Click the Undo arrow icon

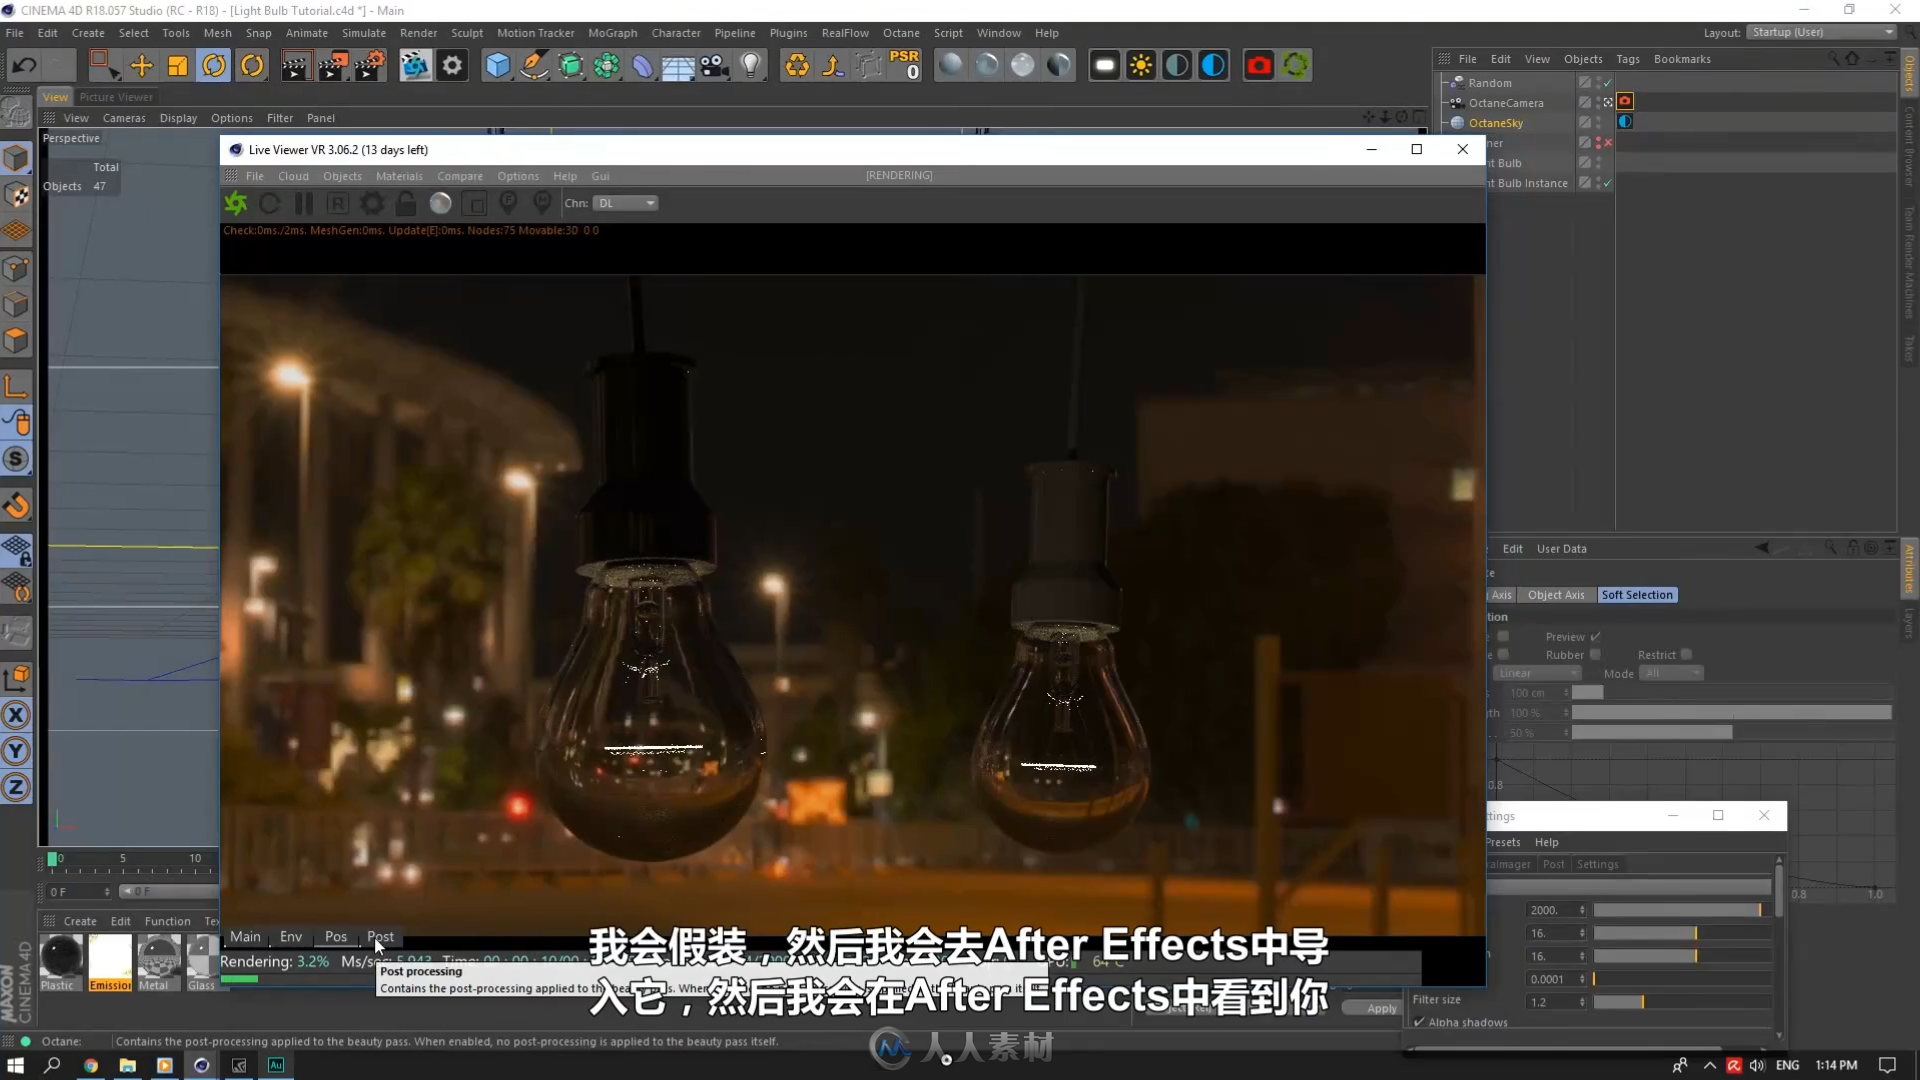24,66
